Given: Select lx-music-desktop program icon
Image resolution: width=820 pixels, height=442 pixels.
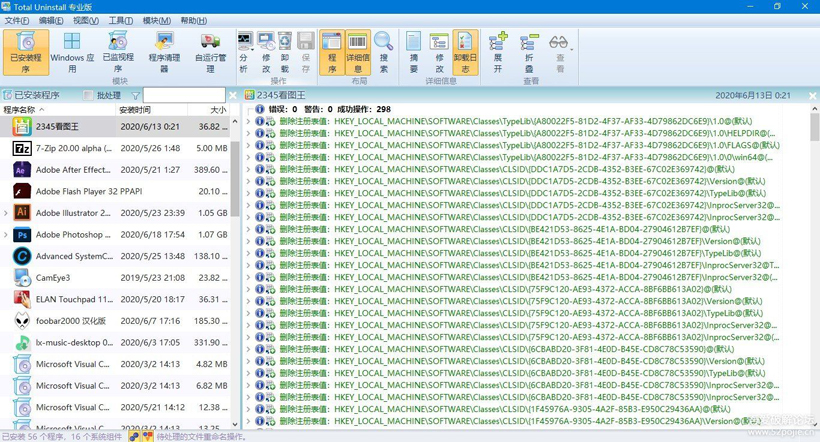Looking at the screenshot, I should [22, 343].
